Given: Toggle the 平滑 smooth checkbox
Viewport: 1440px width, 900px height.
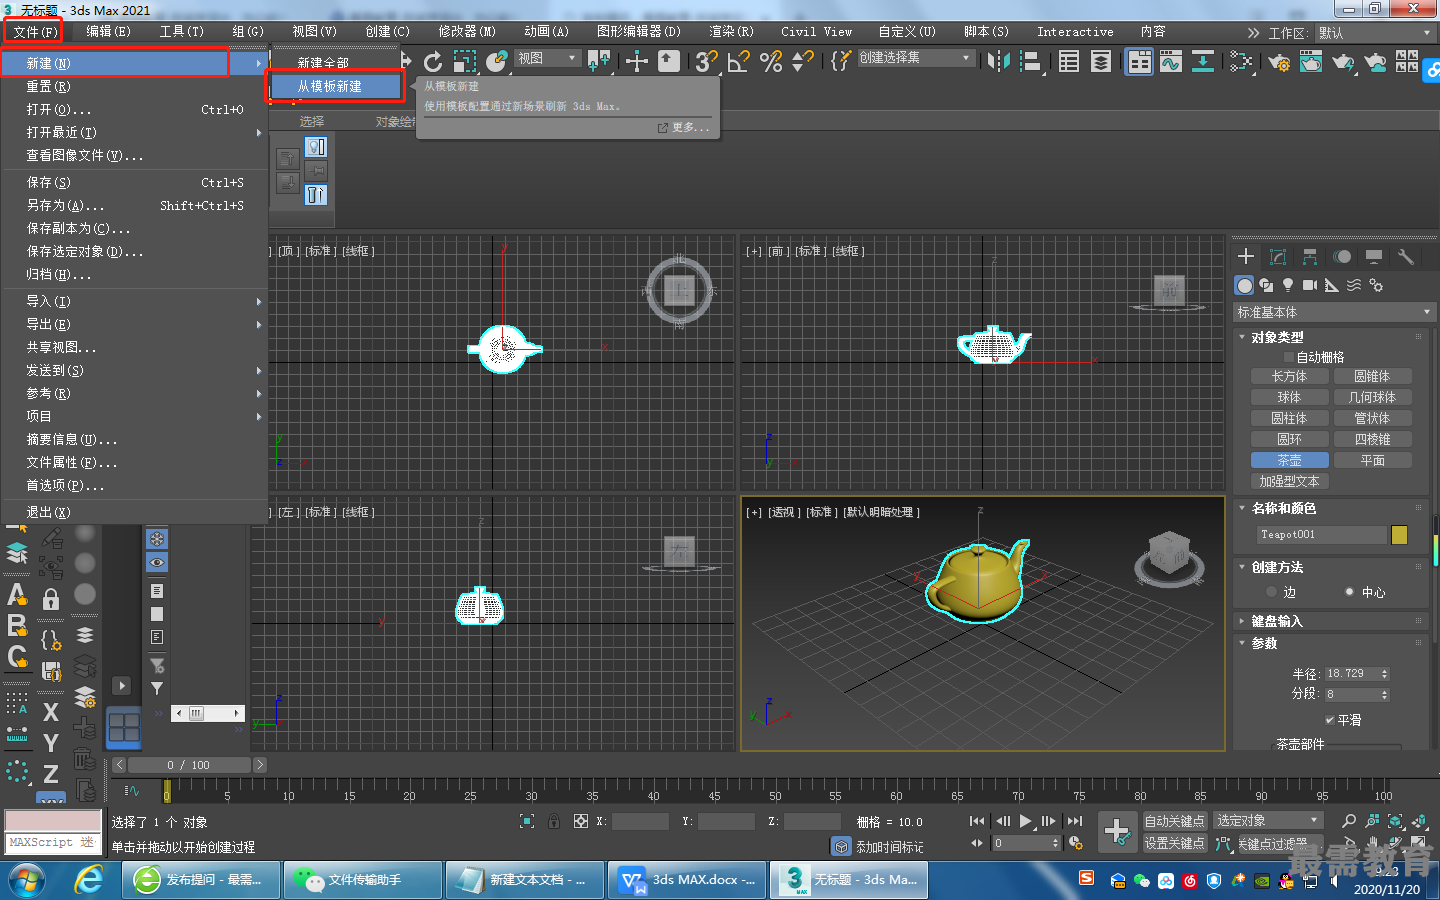Looking at the screenshot, I should point(1330,720).
